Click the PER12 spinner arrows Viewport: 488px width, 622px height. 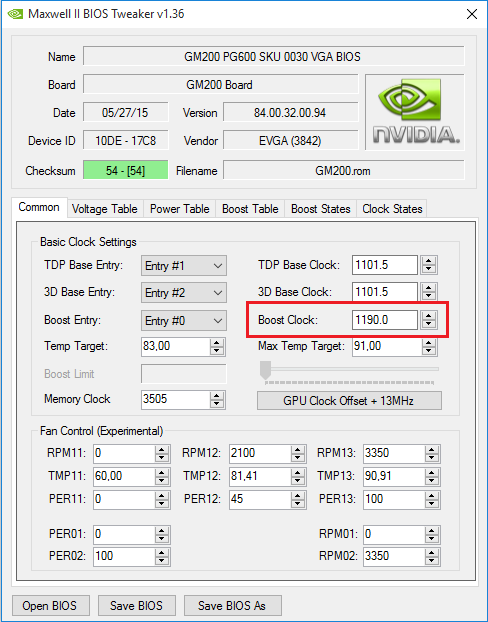tap(298, 499)
